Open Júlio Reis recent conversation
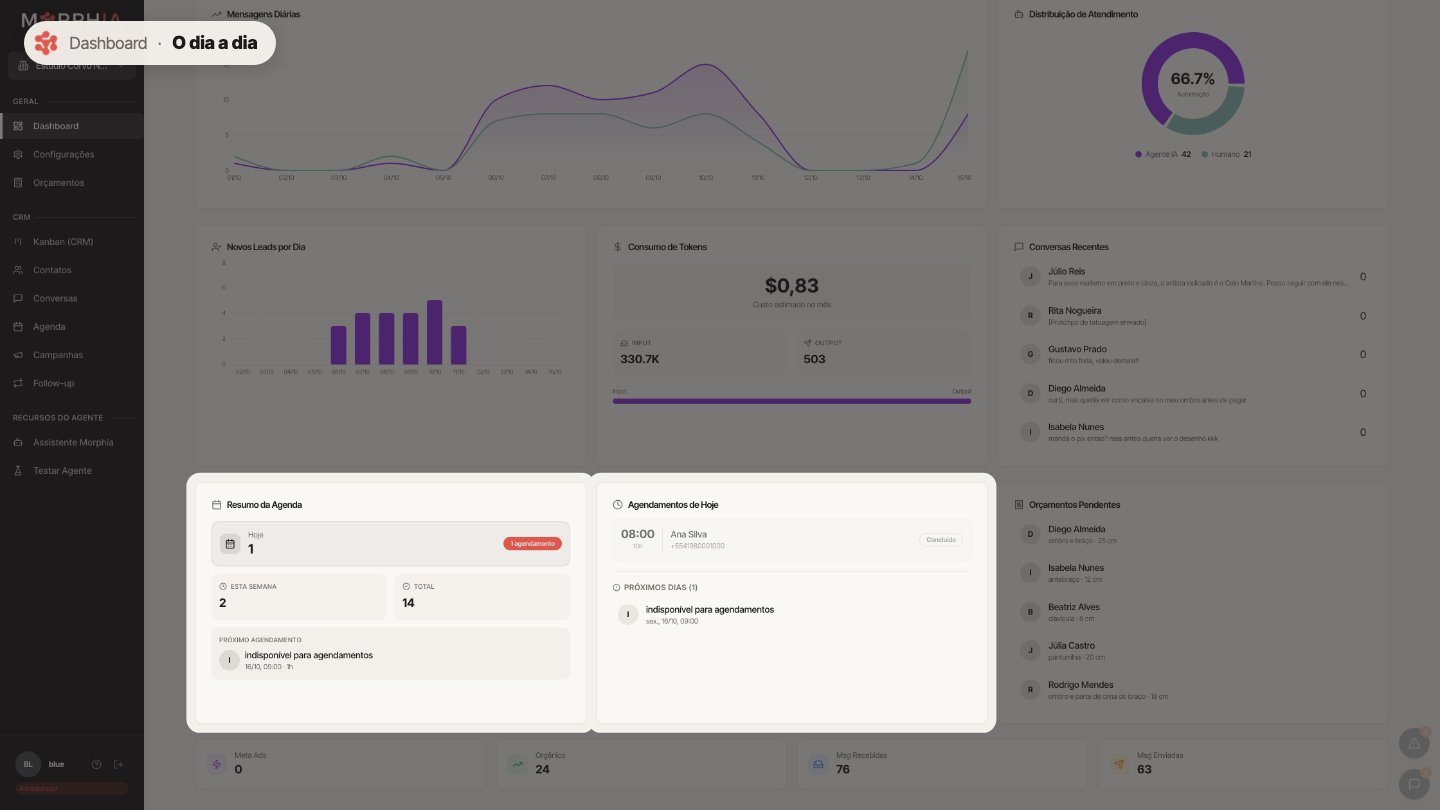The height and width of the screenshot is (810, 1440). point(1193,277)
